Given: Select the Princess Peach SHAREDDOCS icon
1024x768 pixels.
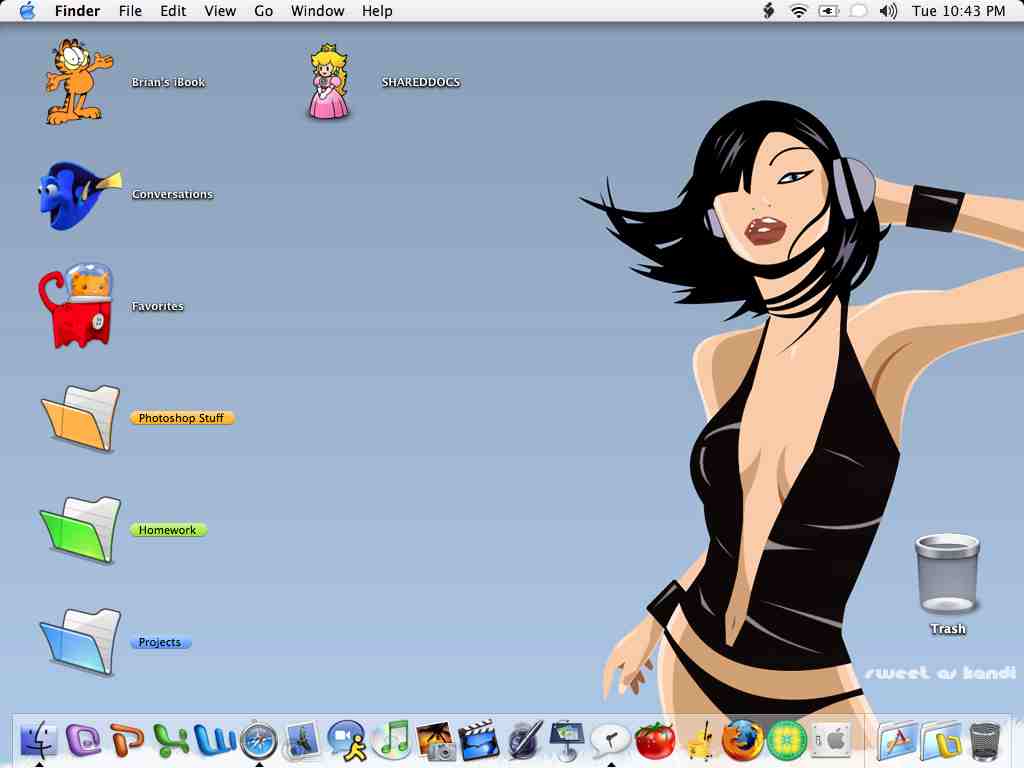Looking at the screenshot, I should 329,82.
